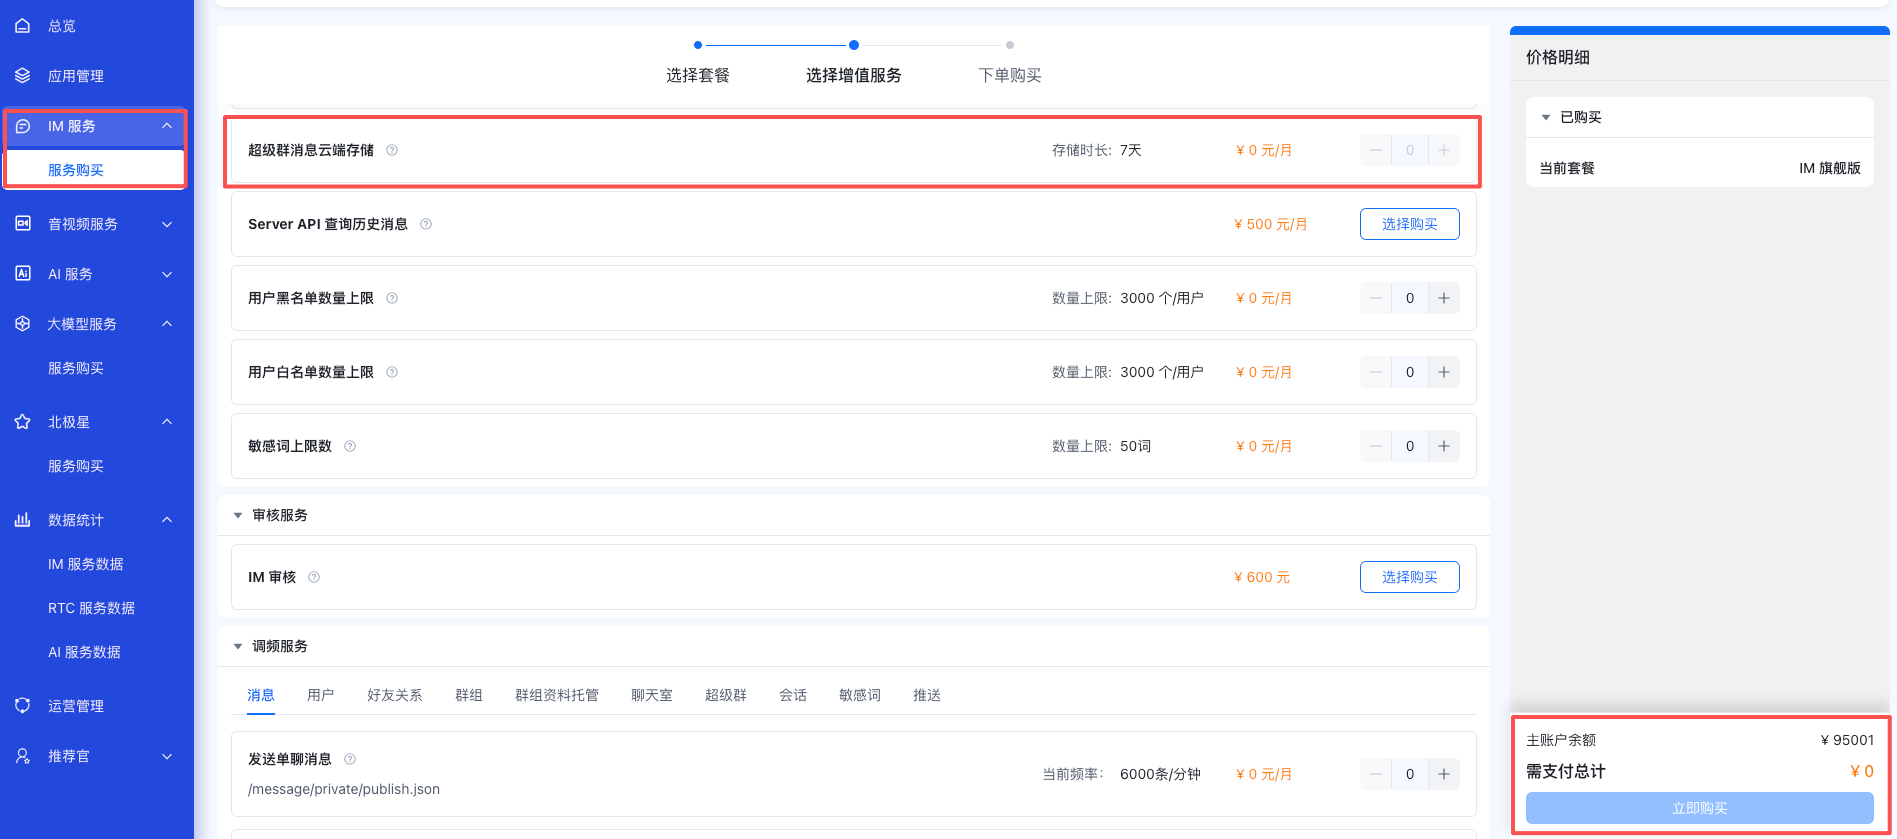Viewport: 1897px width, 839px height.
Task: Open help icon beside 超级群消息云端存储
Action: click(x=392, y=150)
